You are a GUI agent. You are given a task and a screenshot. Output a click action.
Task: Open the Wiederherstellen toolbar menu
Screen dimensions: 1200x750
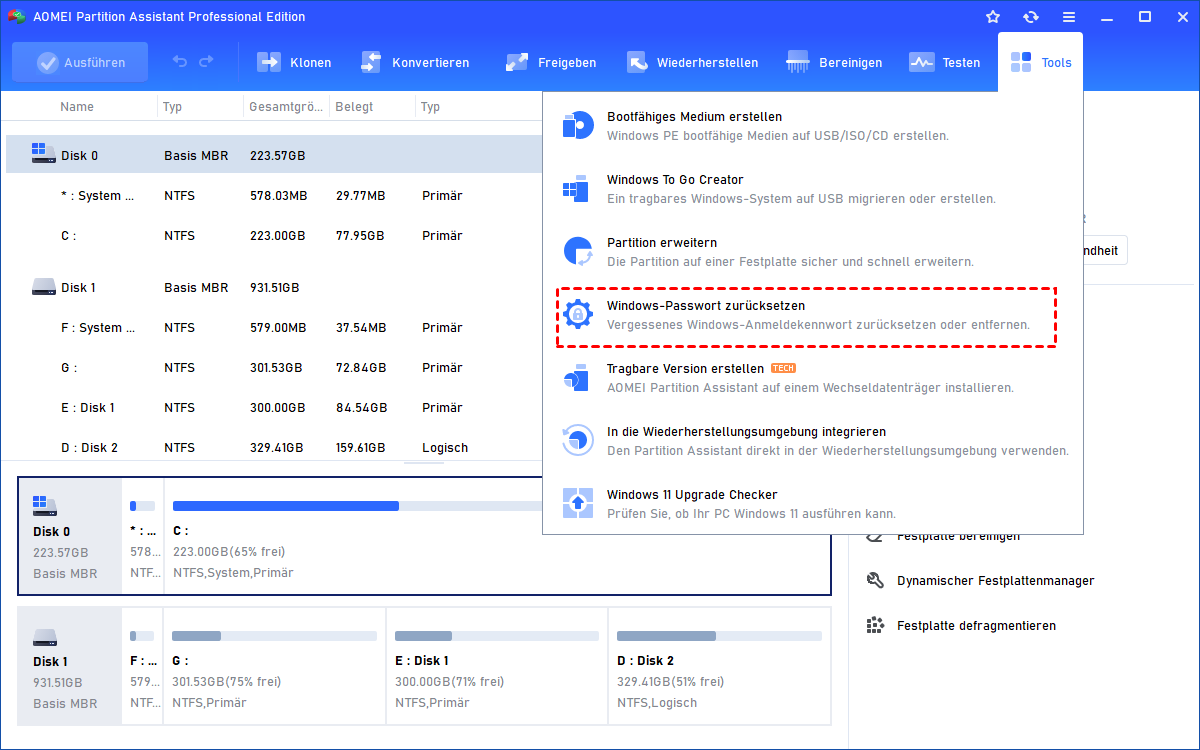[692, 62]
